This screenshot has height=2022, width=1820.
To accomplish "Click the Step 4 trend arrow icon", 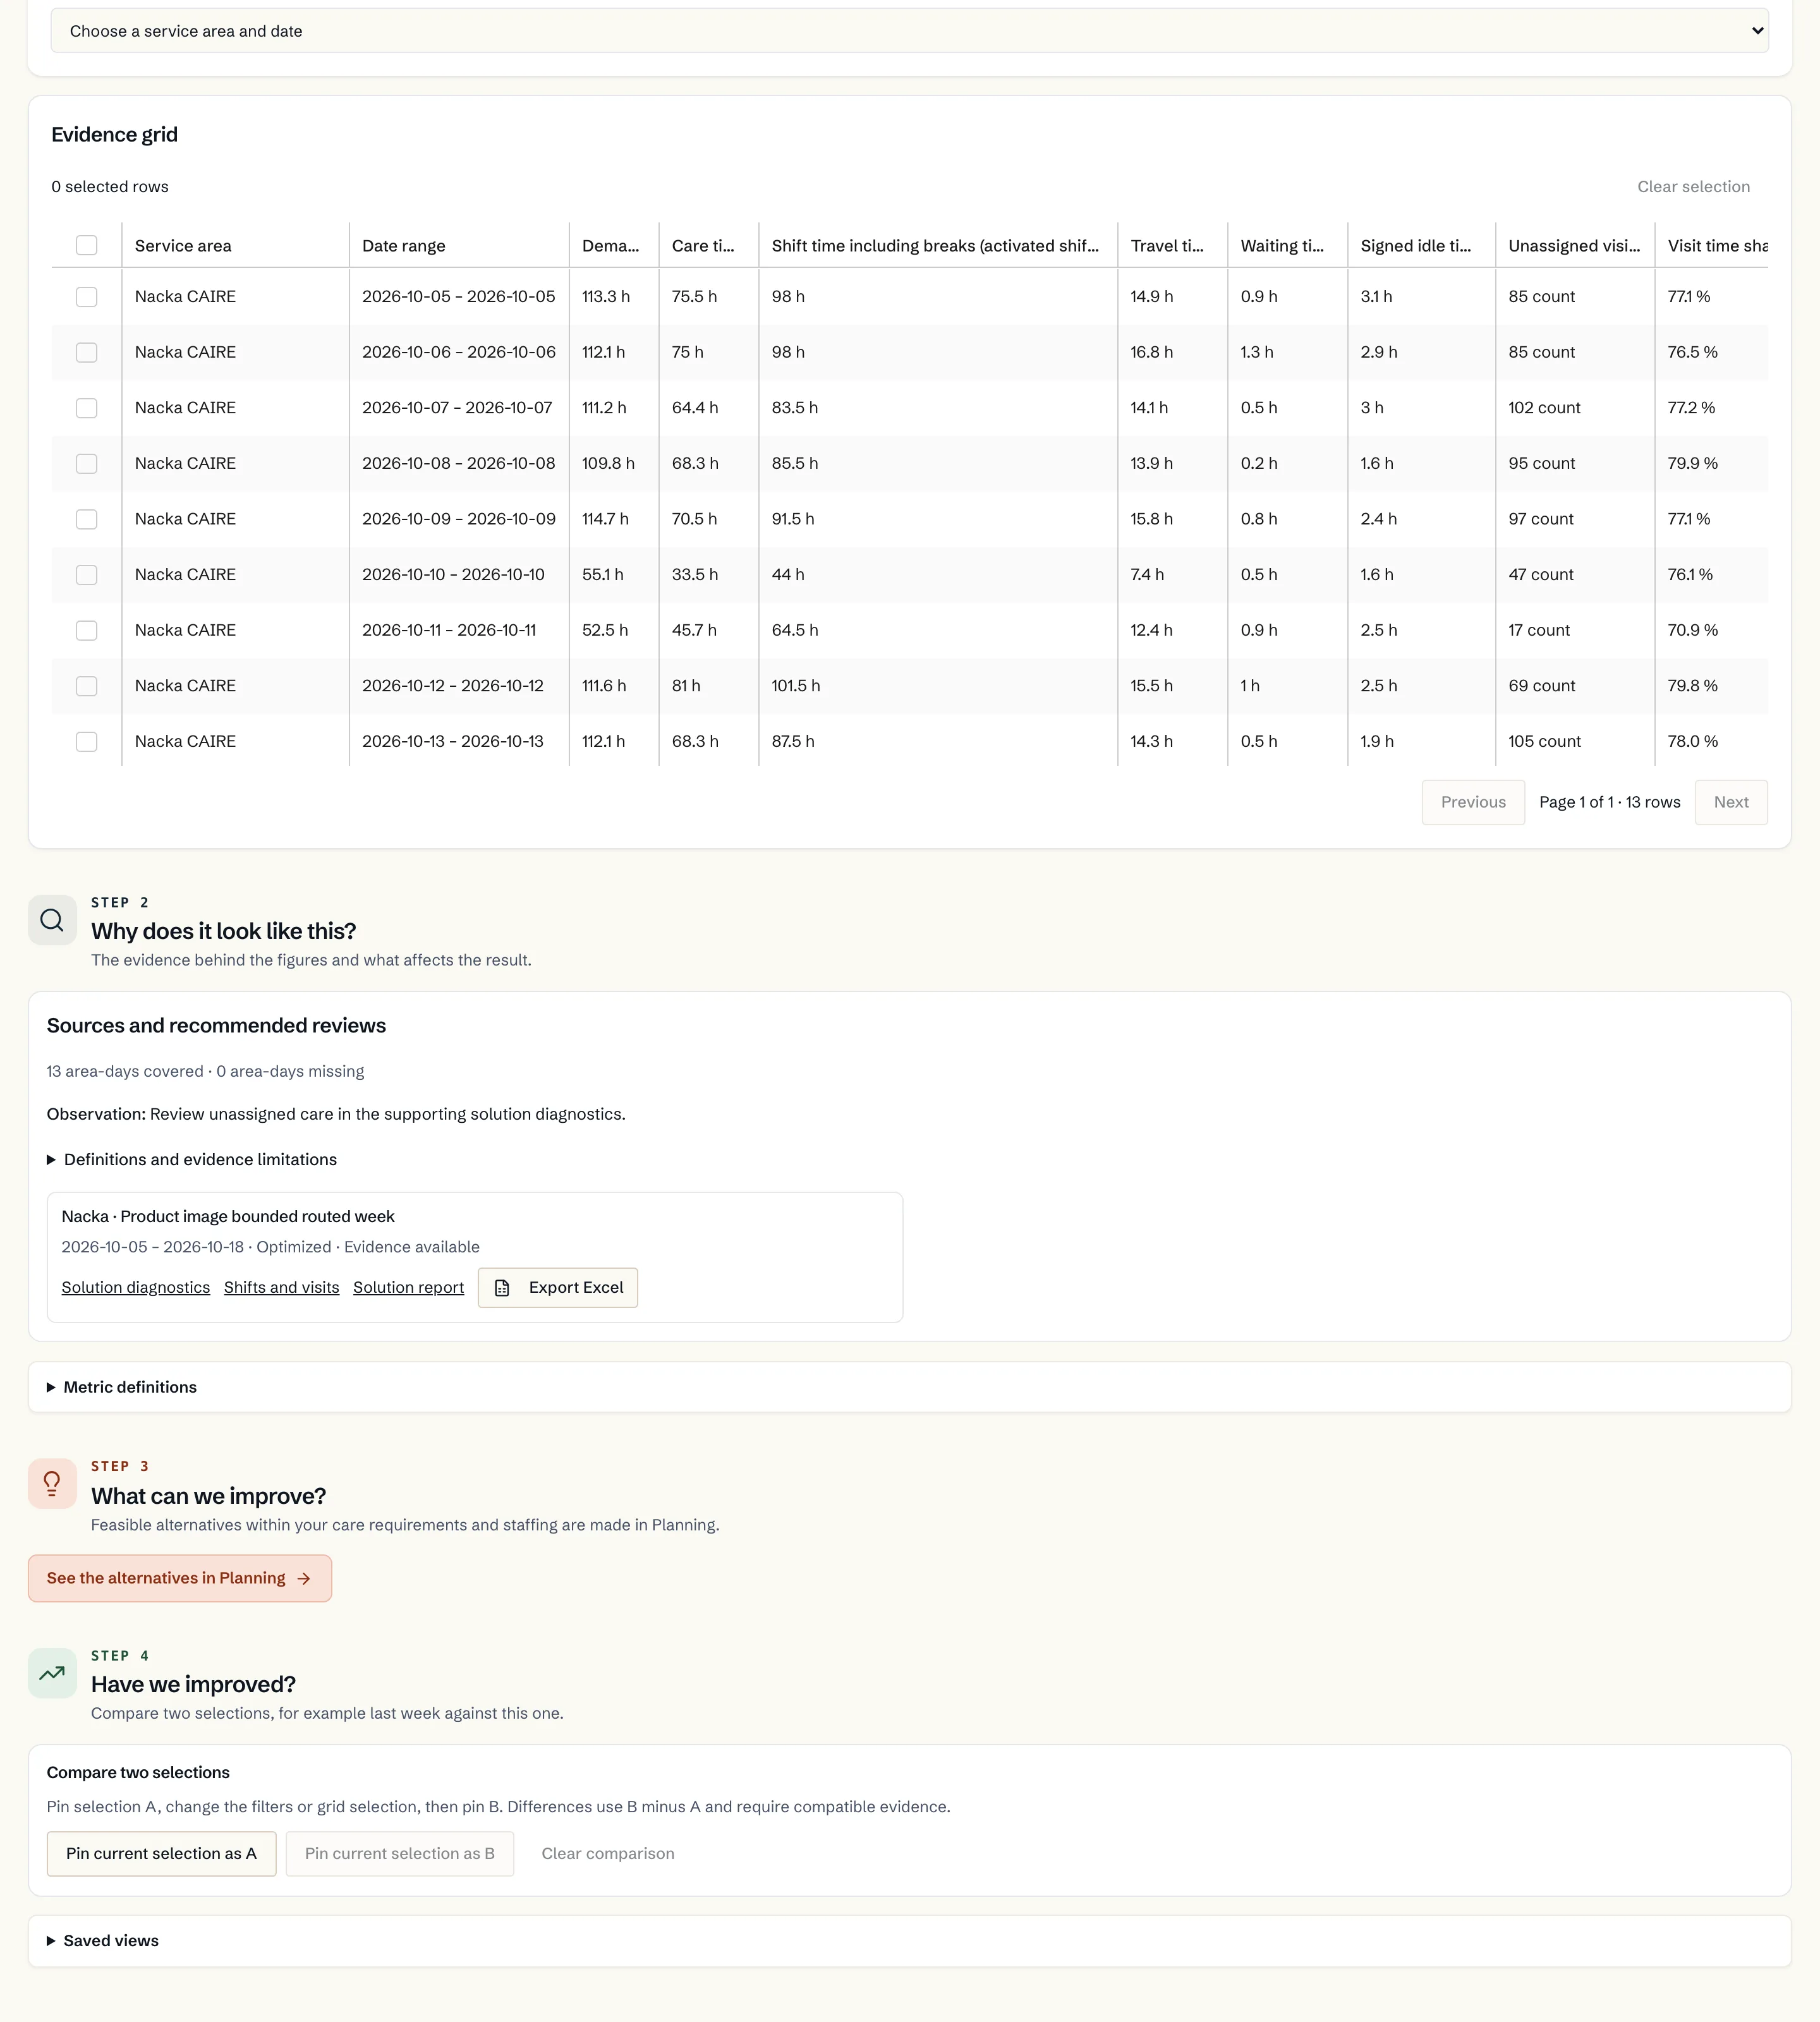I will 52,1673.
